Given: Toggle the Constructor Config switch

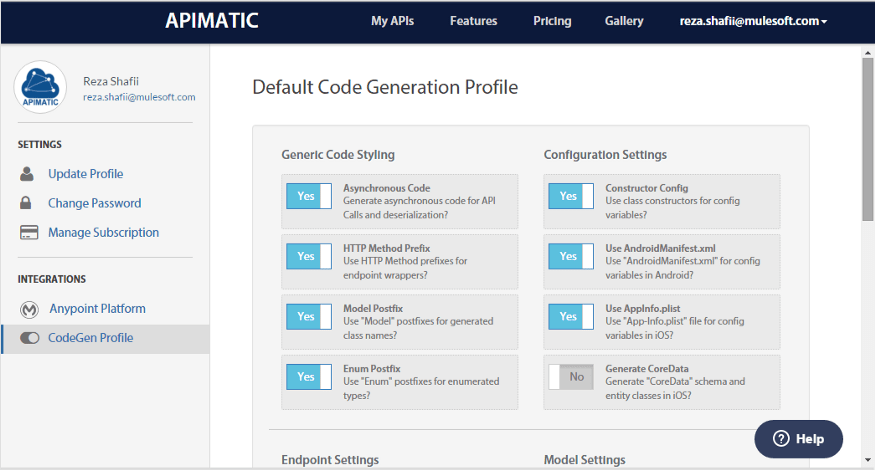Looking at the screenshot, I should (x=571, y=196).
